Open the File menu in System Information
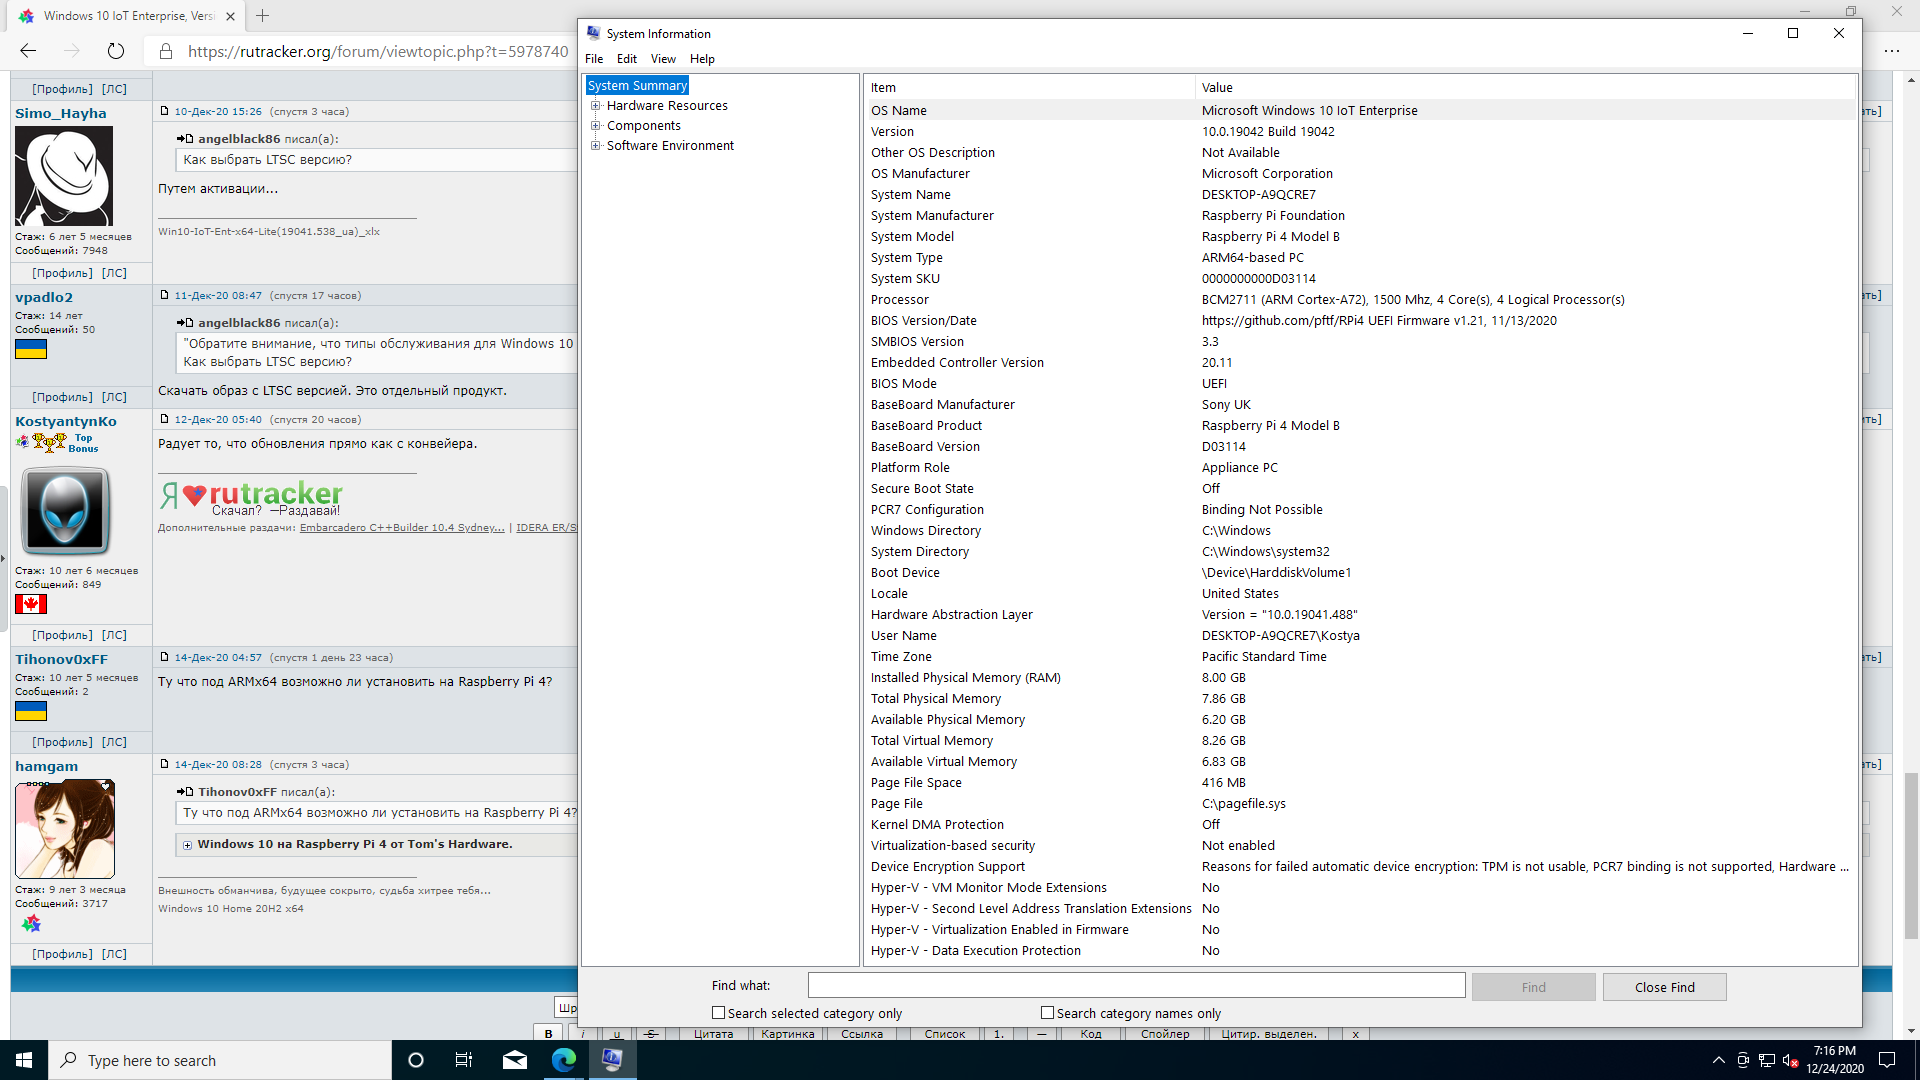1920x1080 pixels. coord(594,59)
